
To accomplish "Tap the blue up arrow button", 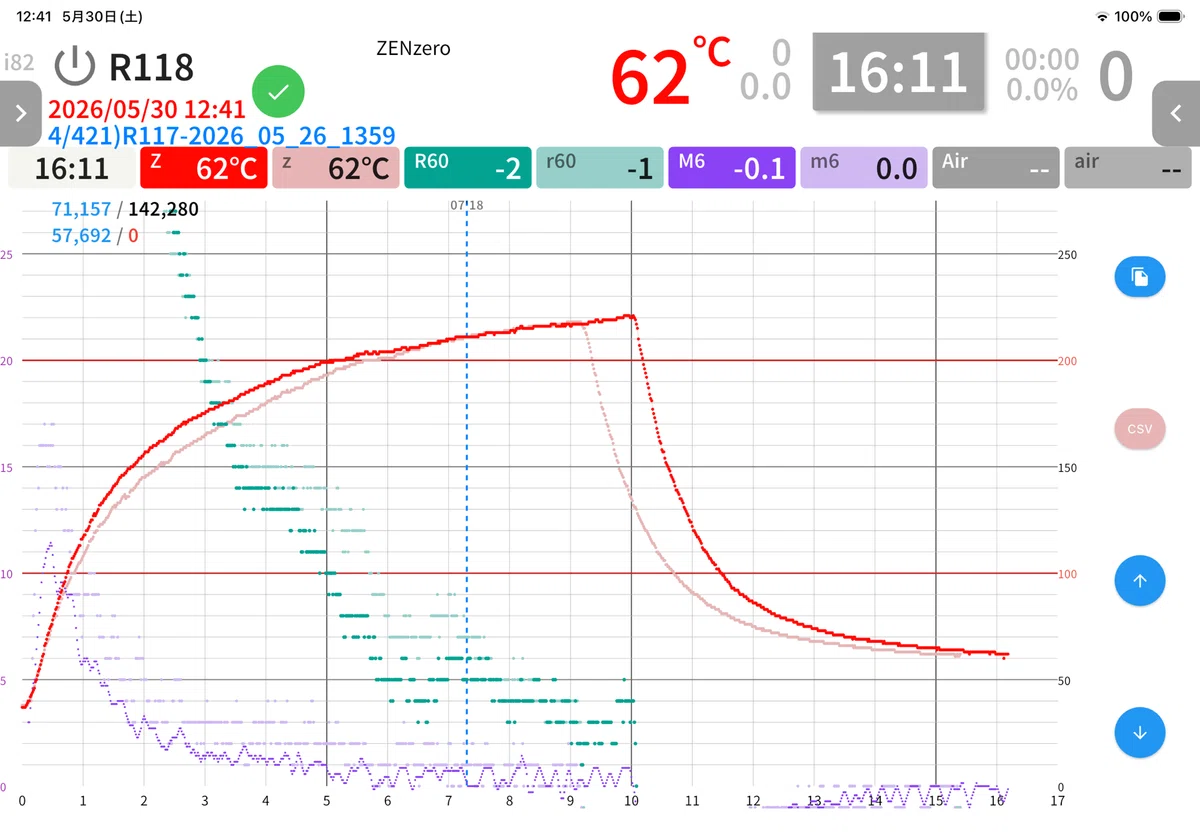I will 1139,580.
